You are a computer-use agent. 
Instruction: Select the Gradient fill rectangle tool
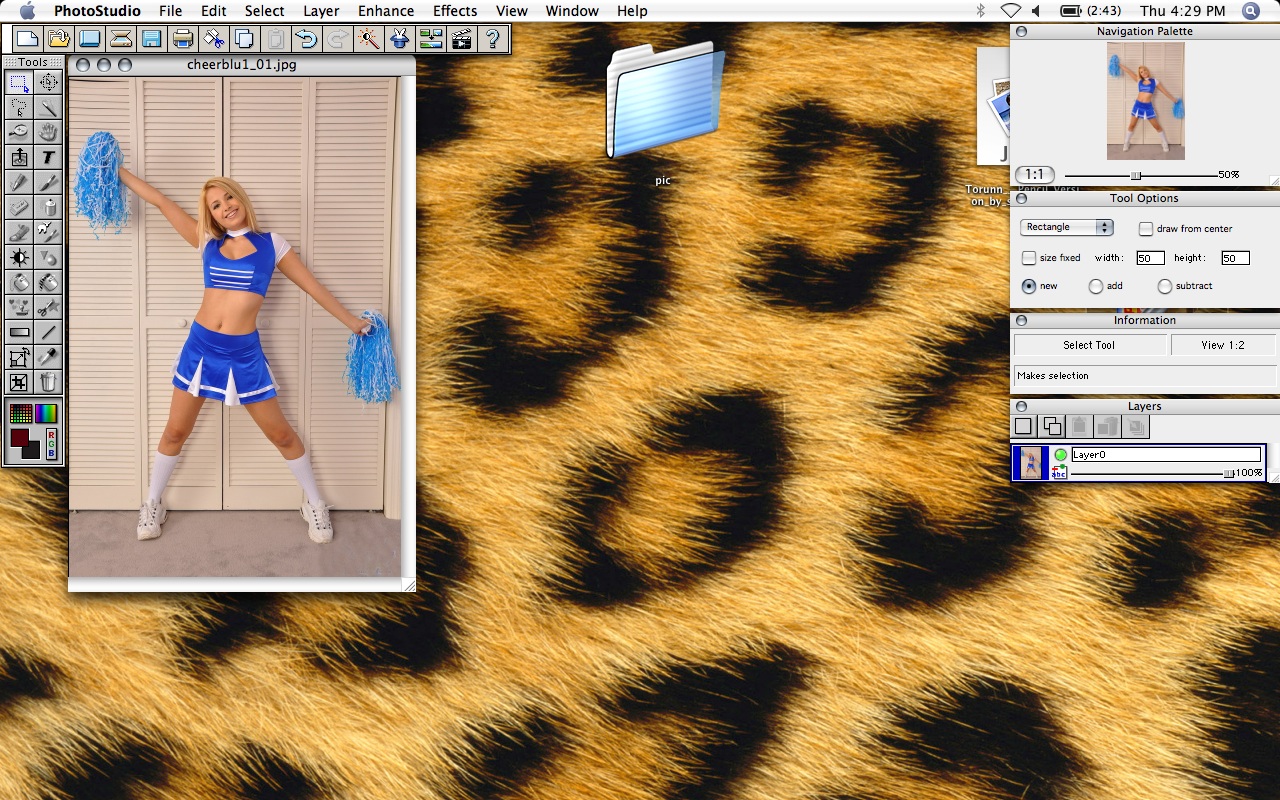pyautogui.click(x=19, y=332)
